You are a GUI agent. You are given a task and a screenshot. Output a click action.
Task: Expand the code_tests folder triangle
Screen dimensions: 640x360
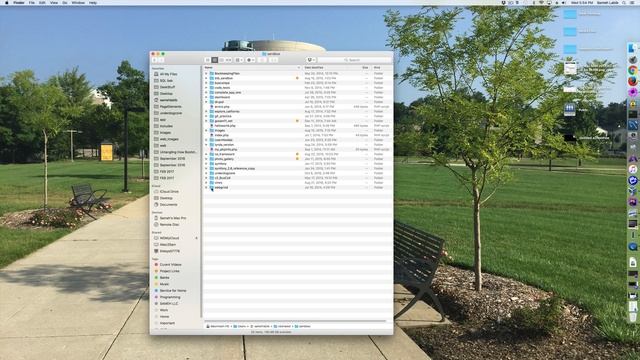(x=207, y=88)
